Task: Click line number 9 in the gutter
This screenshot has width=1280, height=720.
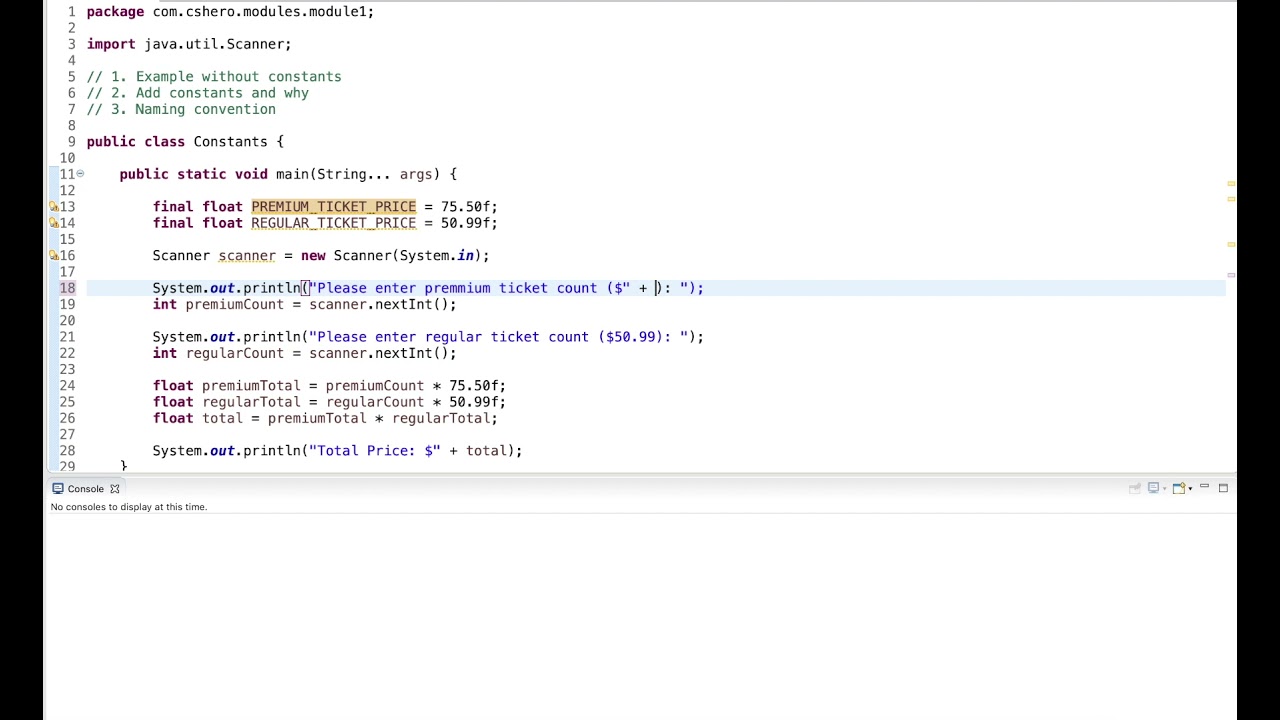Action: coord(71,142)
